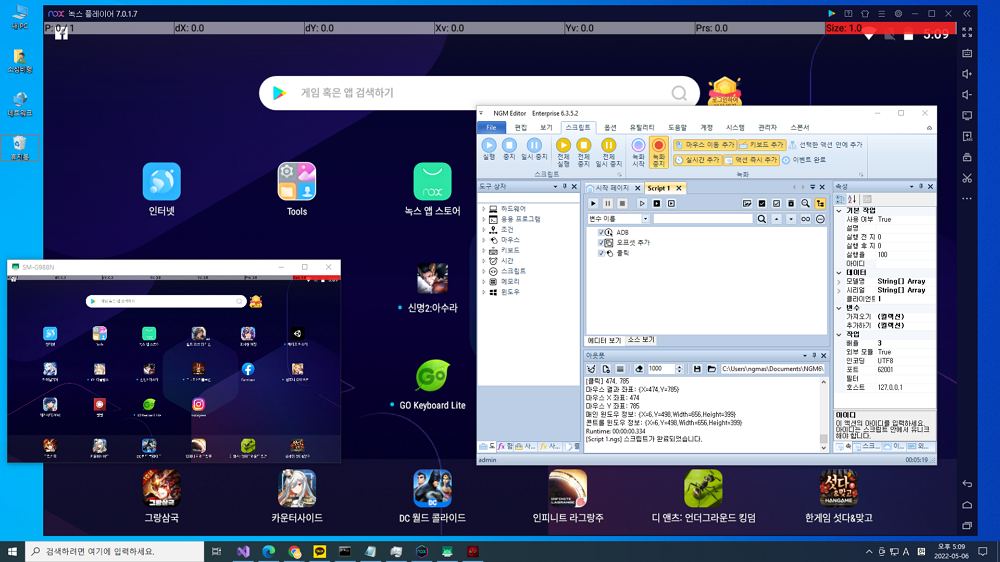Click the Windows taskbar search box
This screenshot has width=1000, height=562.
[x=115, y=551]
